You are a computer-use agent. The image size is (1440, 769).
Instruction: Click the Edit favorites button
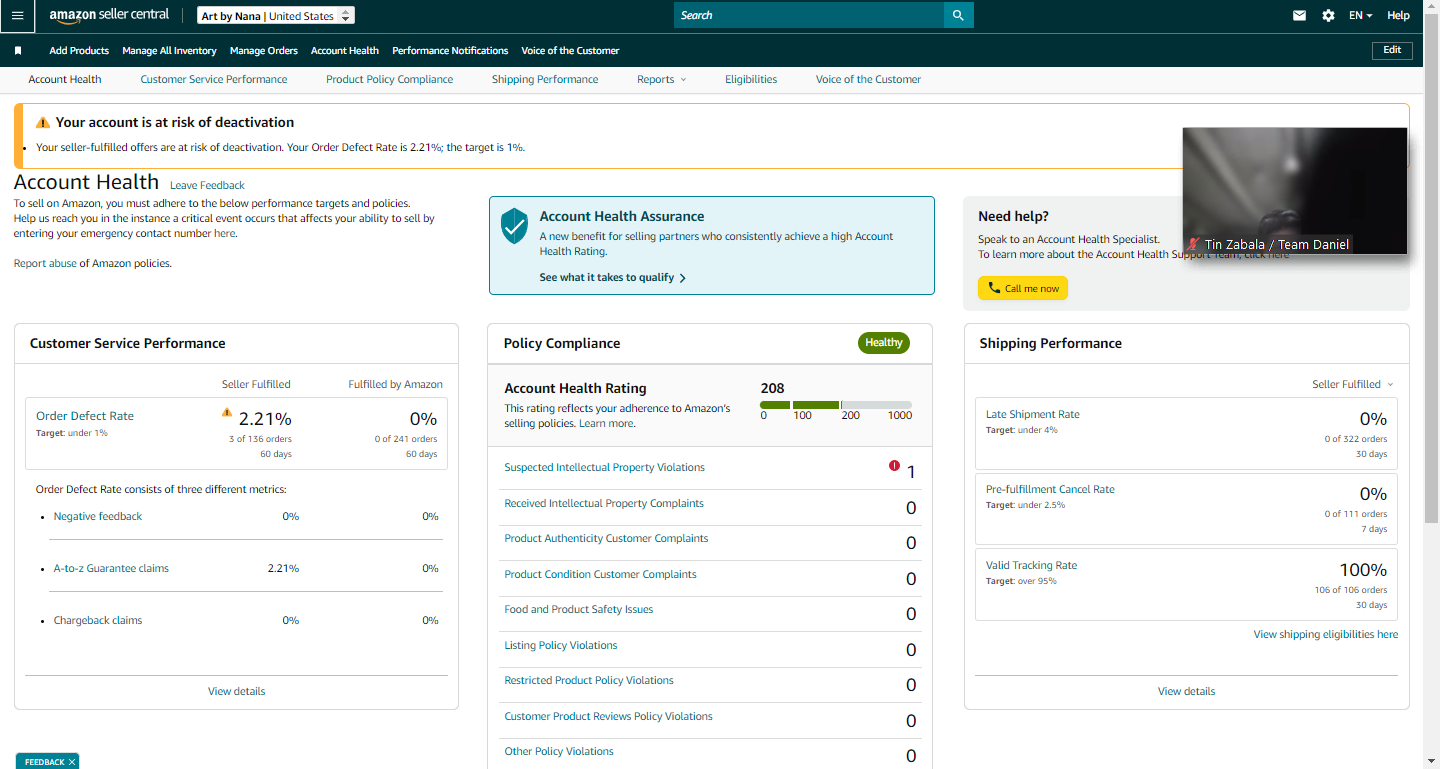[1392, 50]
